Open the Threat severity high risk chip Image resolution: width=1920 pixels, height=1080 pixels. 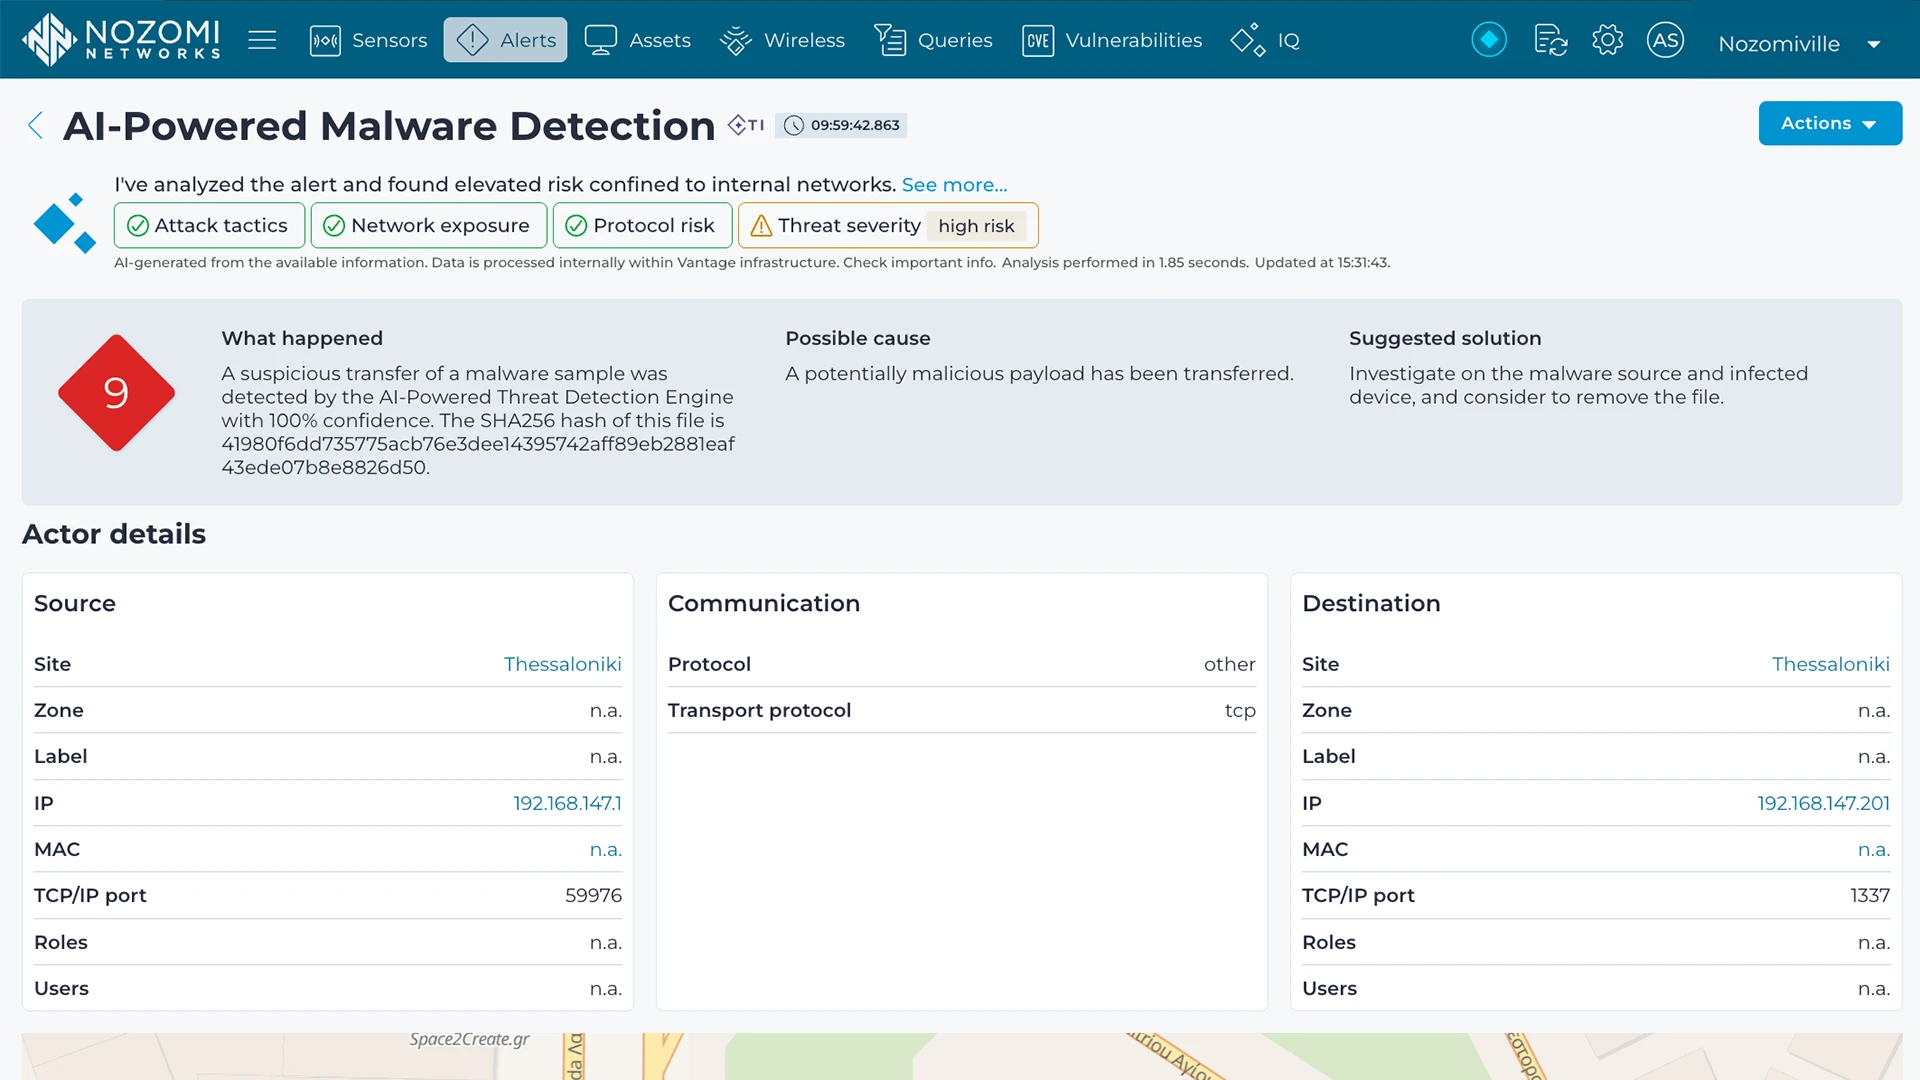888,226
